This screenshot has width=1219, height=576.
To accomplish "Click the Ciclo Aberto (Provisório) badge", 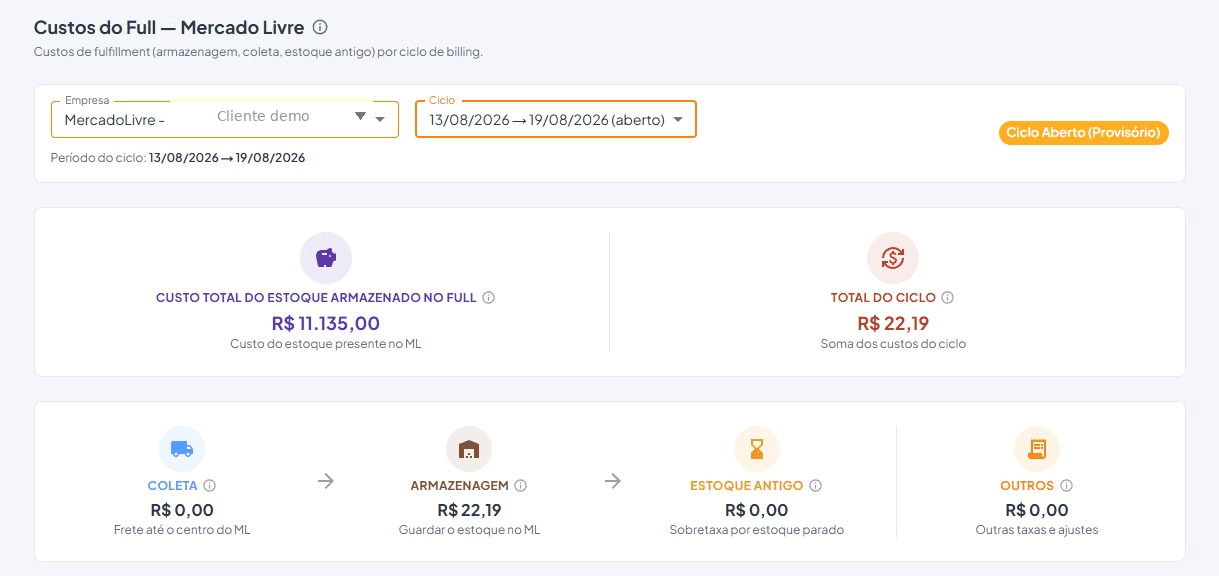I will (x=1084, y=133).
